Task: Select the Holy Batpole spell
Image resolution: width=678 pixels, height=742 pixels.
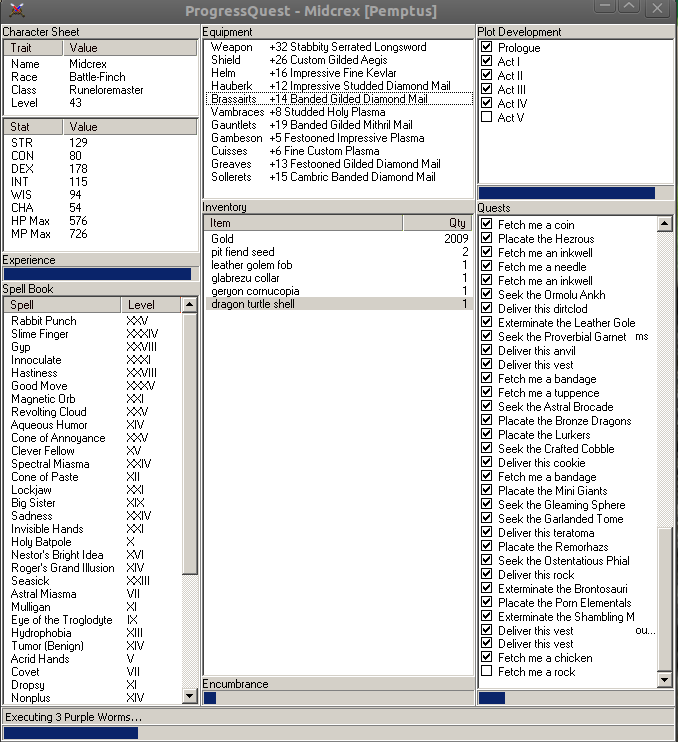Action: (x=93, y=542)
